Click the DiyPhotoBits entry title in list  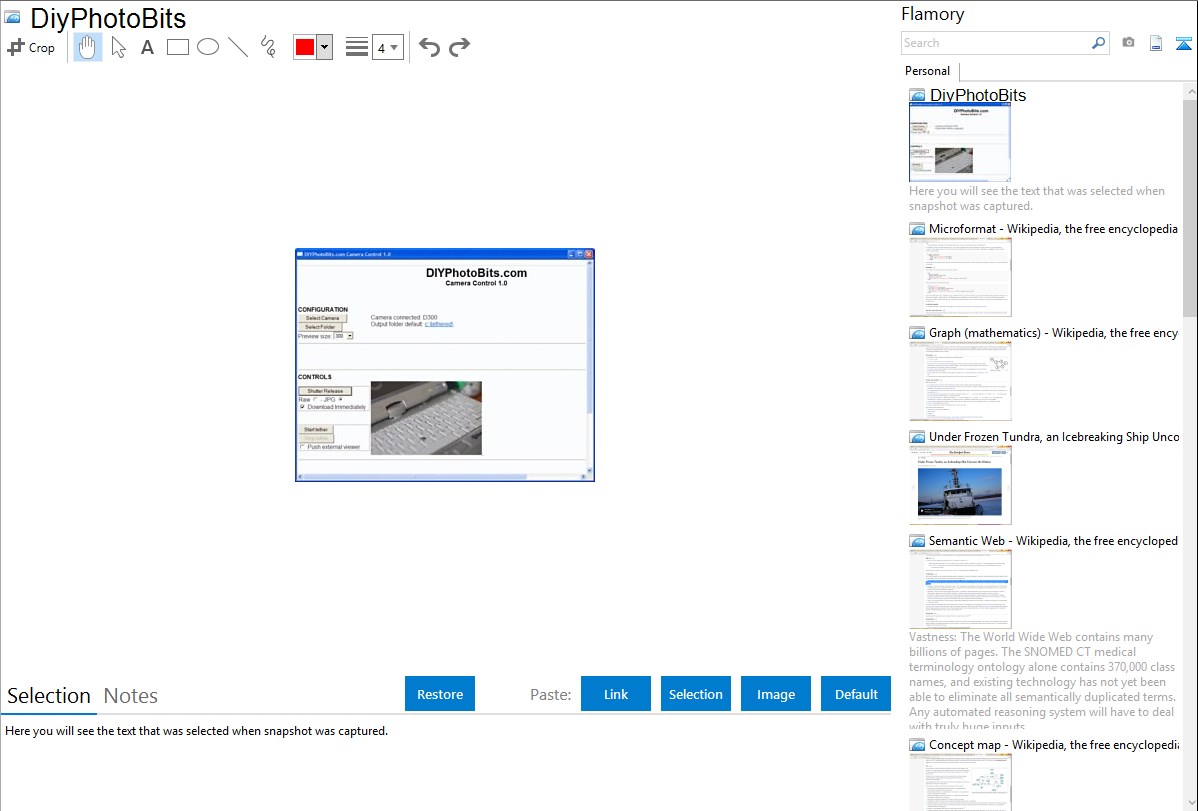click(x=978, y=95)
